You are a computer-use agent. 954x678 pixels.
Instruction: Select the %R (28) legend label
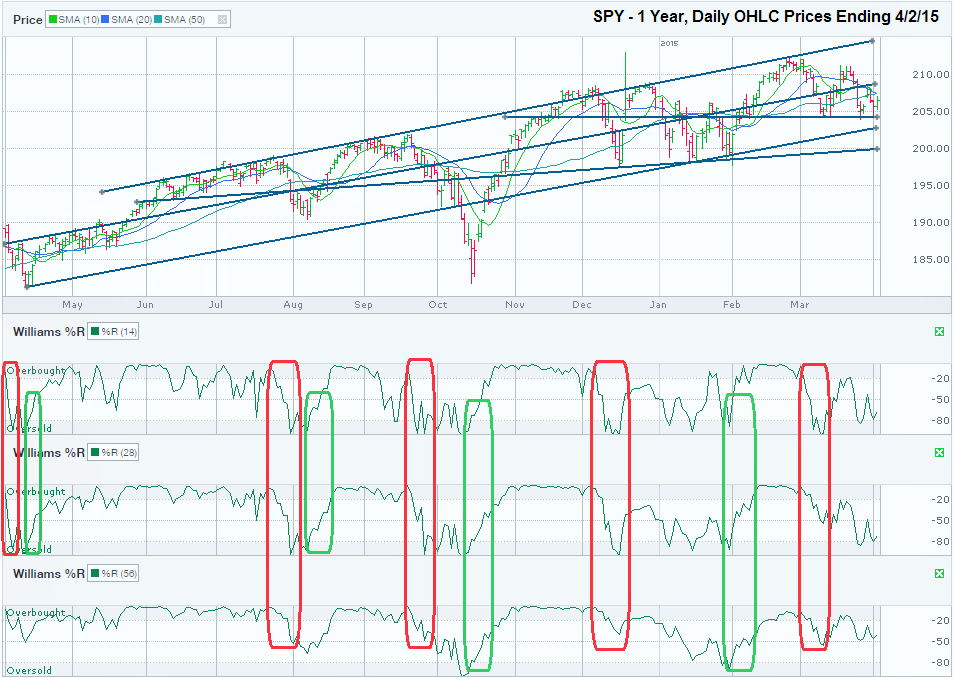(x=119, y=452)
